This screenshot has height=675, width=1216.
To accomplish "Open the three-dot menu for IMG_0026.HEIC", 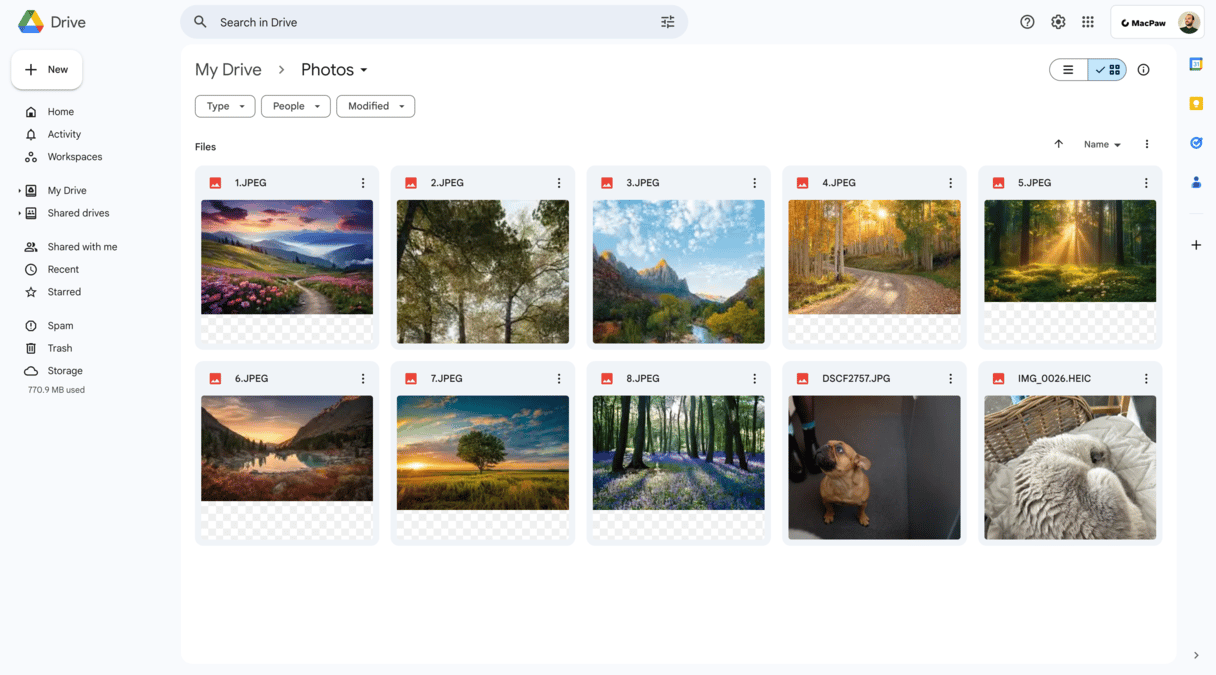I will (1146, 379).
